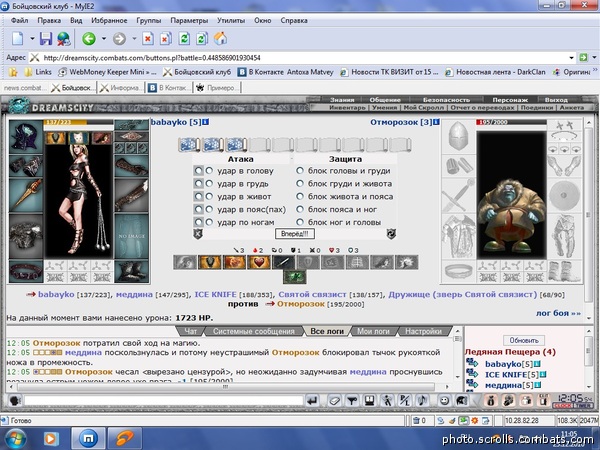
Task: Click the smiley face icon in chat toolbar
Action: click(x=444, y=401)
